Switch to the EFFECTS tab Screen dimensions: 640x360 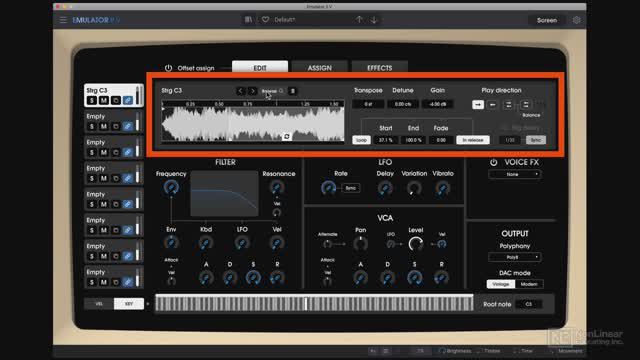coord(380,67)
